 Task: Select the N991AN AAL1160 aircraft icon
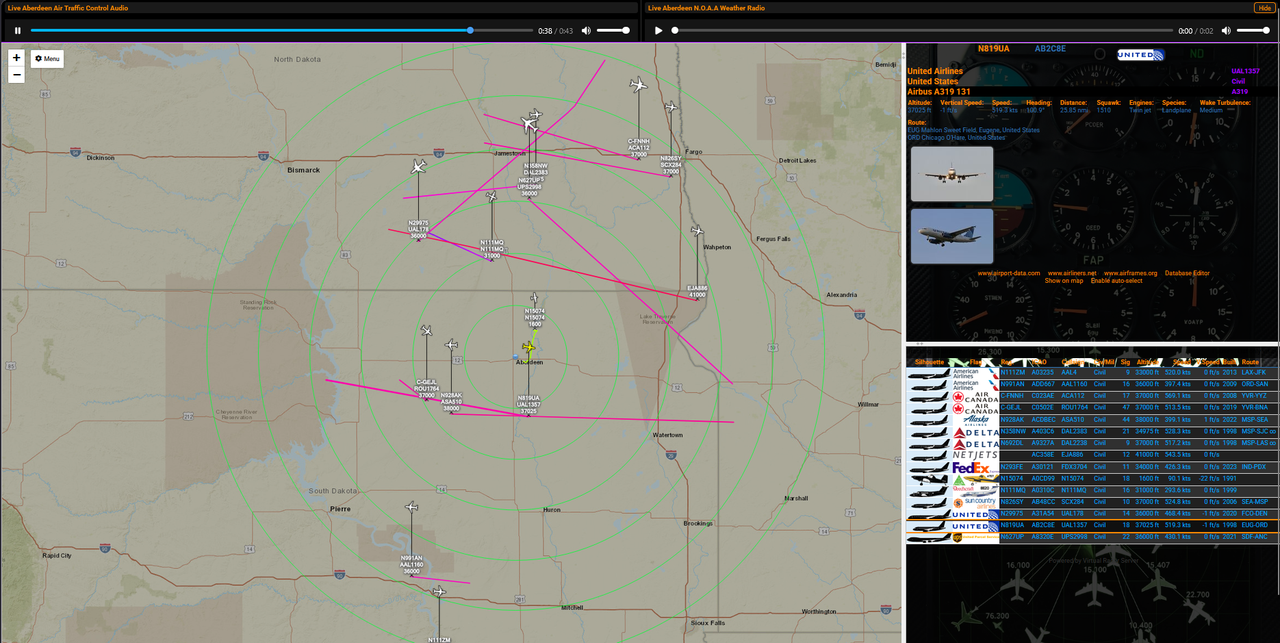coord(411,507)
